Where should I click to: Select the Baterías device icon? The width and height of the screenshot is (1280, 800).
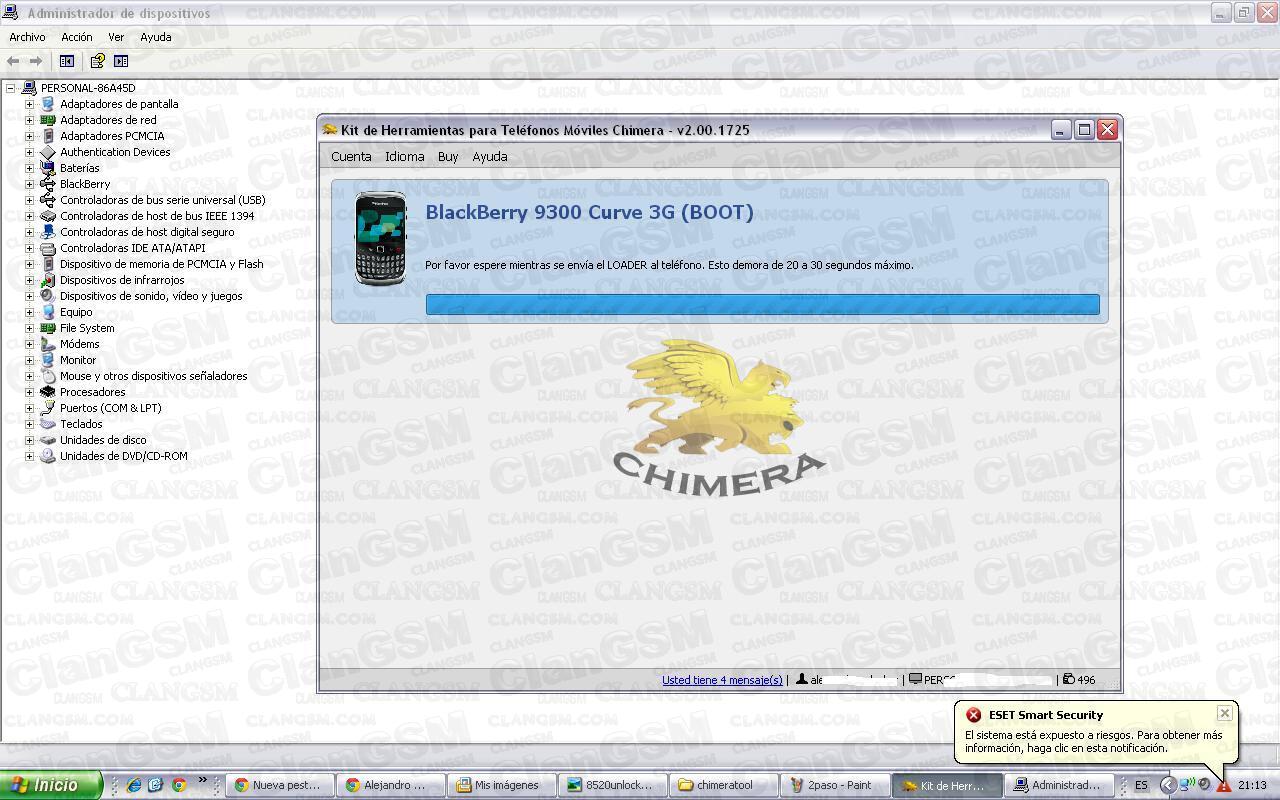(x=47, y=168)
